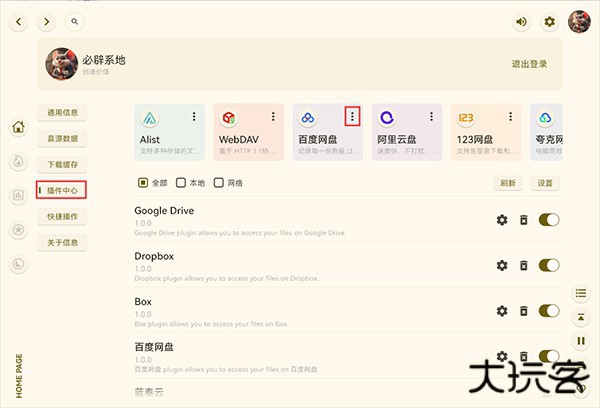Toggle the Dropbox plugin switch
Image resolution: width=600 pixels, height=408 pixels.
(548, 266)
